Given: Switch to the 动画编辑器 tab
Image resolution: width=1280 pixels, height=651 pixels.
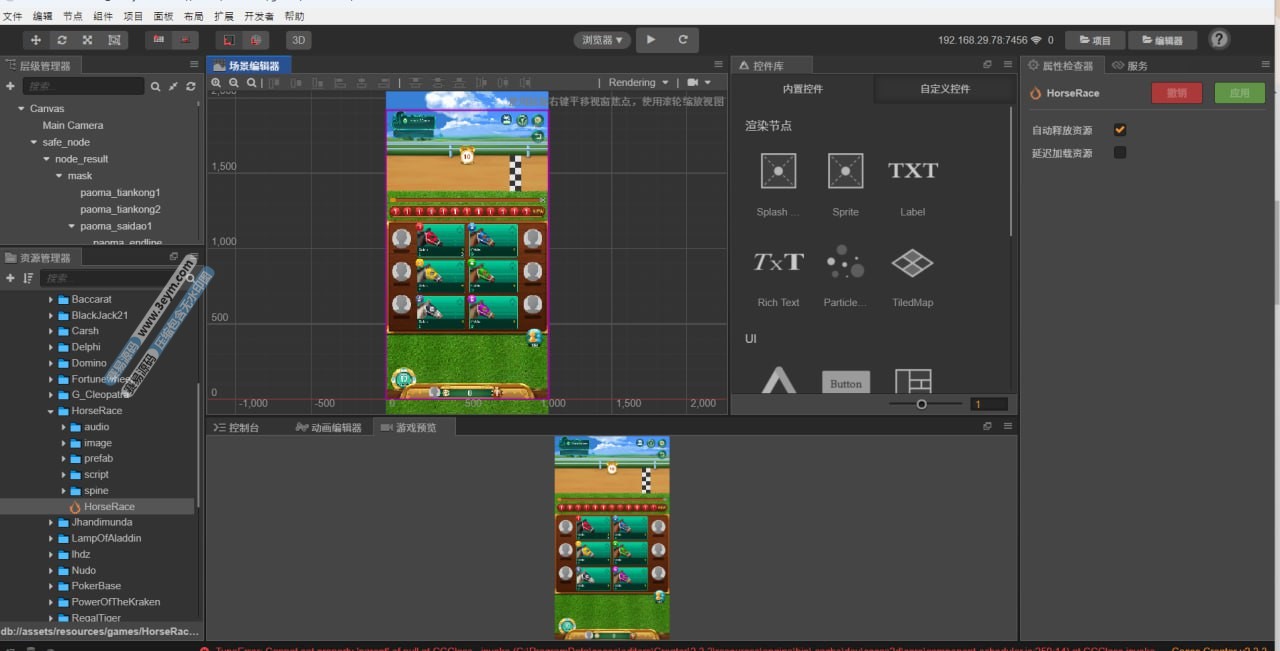Looking at the screenshot, I should click(x=328, y=427).
